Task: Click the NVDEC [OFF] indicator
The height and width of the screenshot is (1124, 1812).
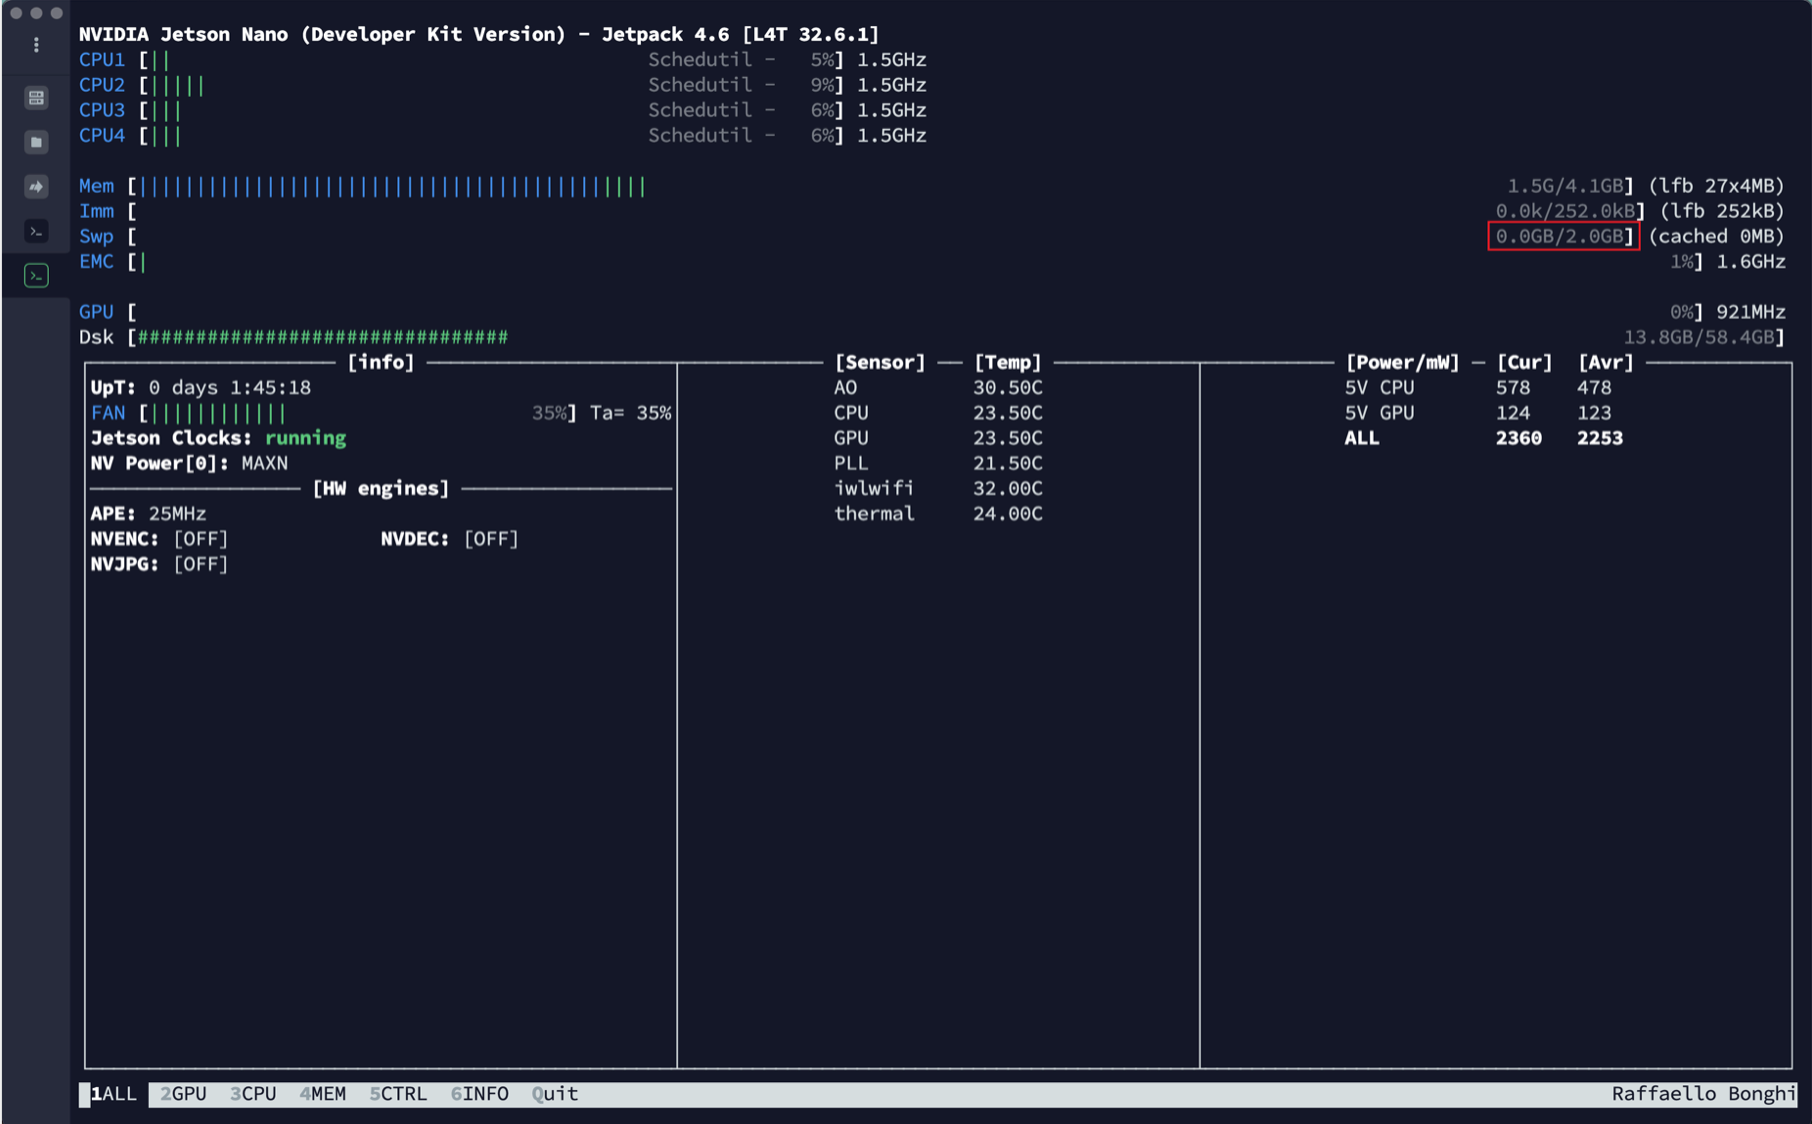Action: click(x=490, y=539)
